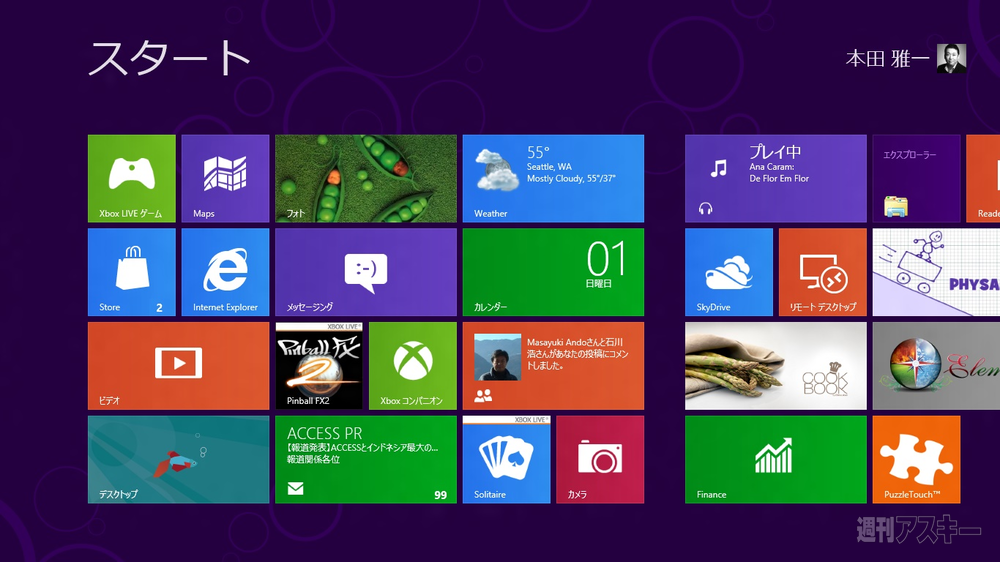Open the Physamajig game tile
1000x562 pixels.
point(936,272)
